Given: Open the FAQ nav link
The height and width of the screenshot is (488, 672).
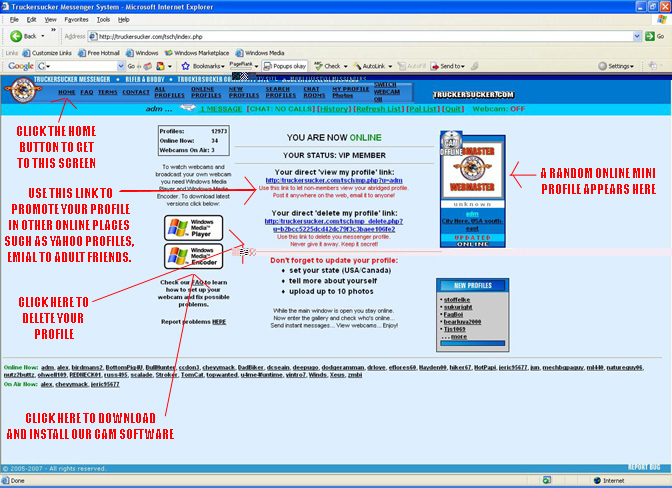Looking at the screenshot, I should point(87,92).
